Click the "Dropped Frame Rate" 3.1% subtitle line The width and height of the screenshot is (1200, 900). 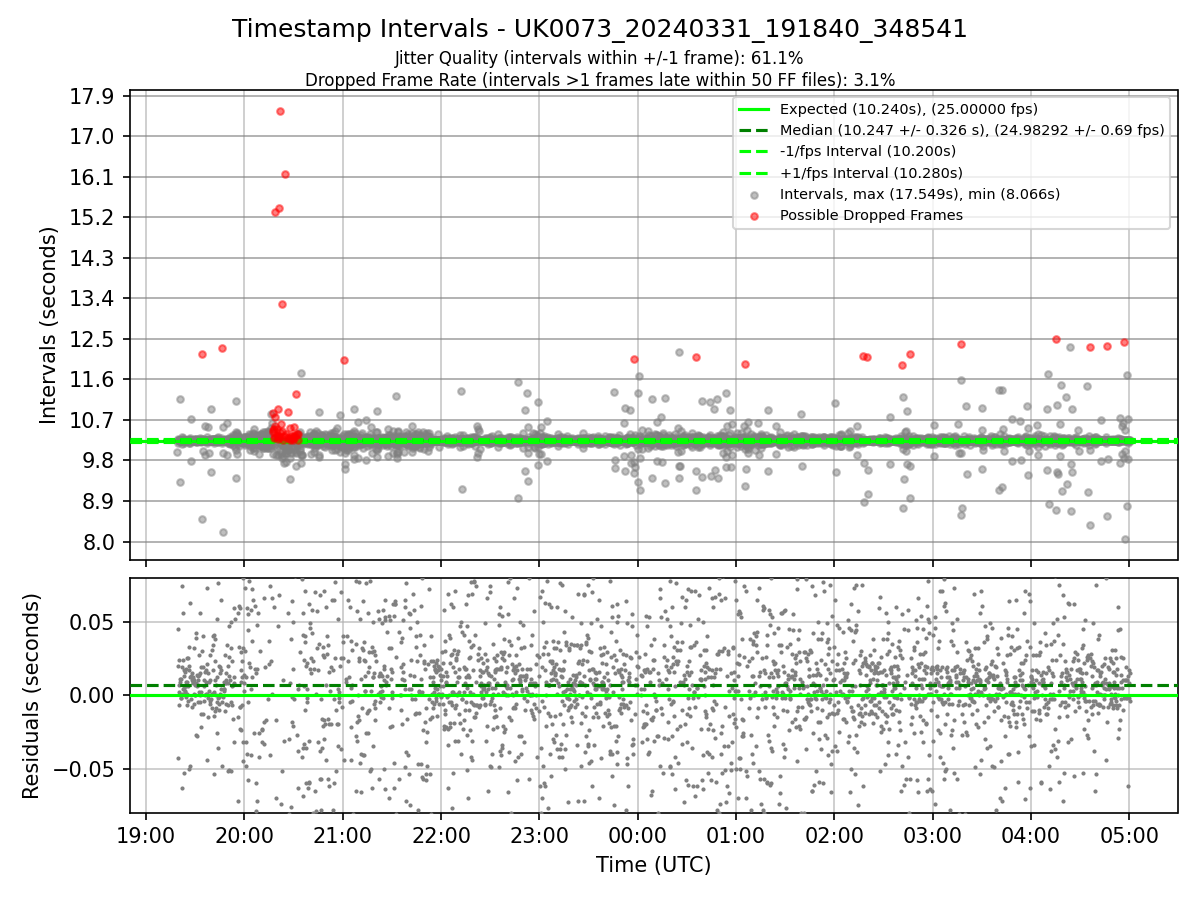[599, 79]
